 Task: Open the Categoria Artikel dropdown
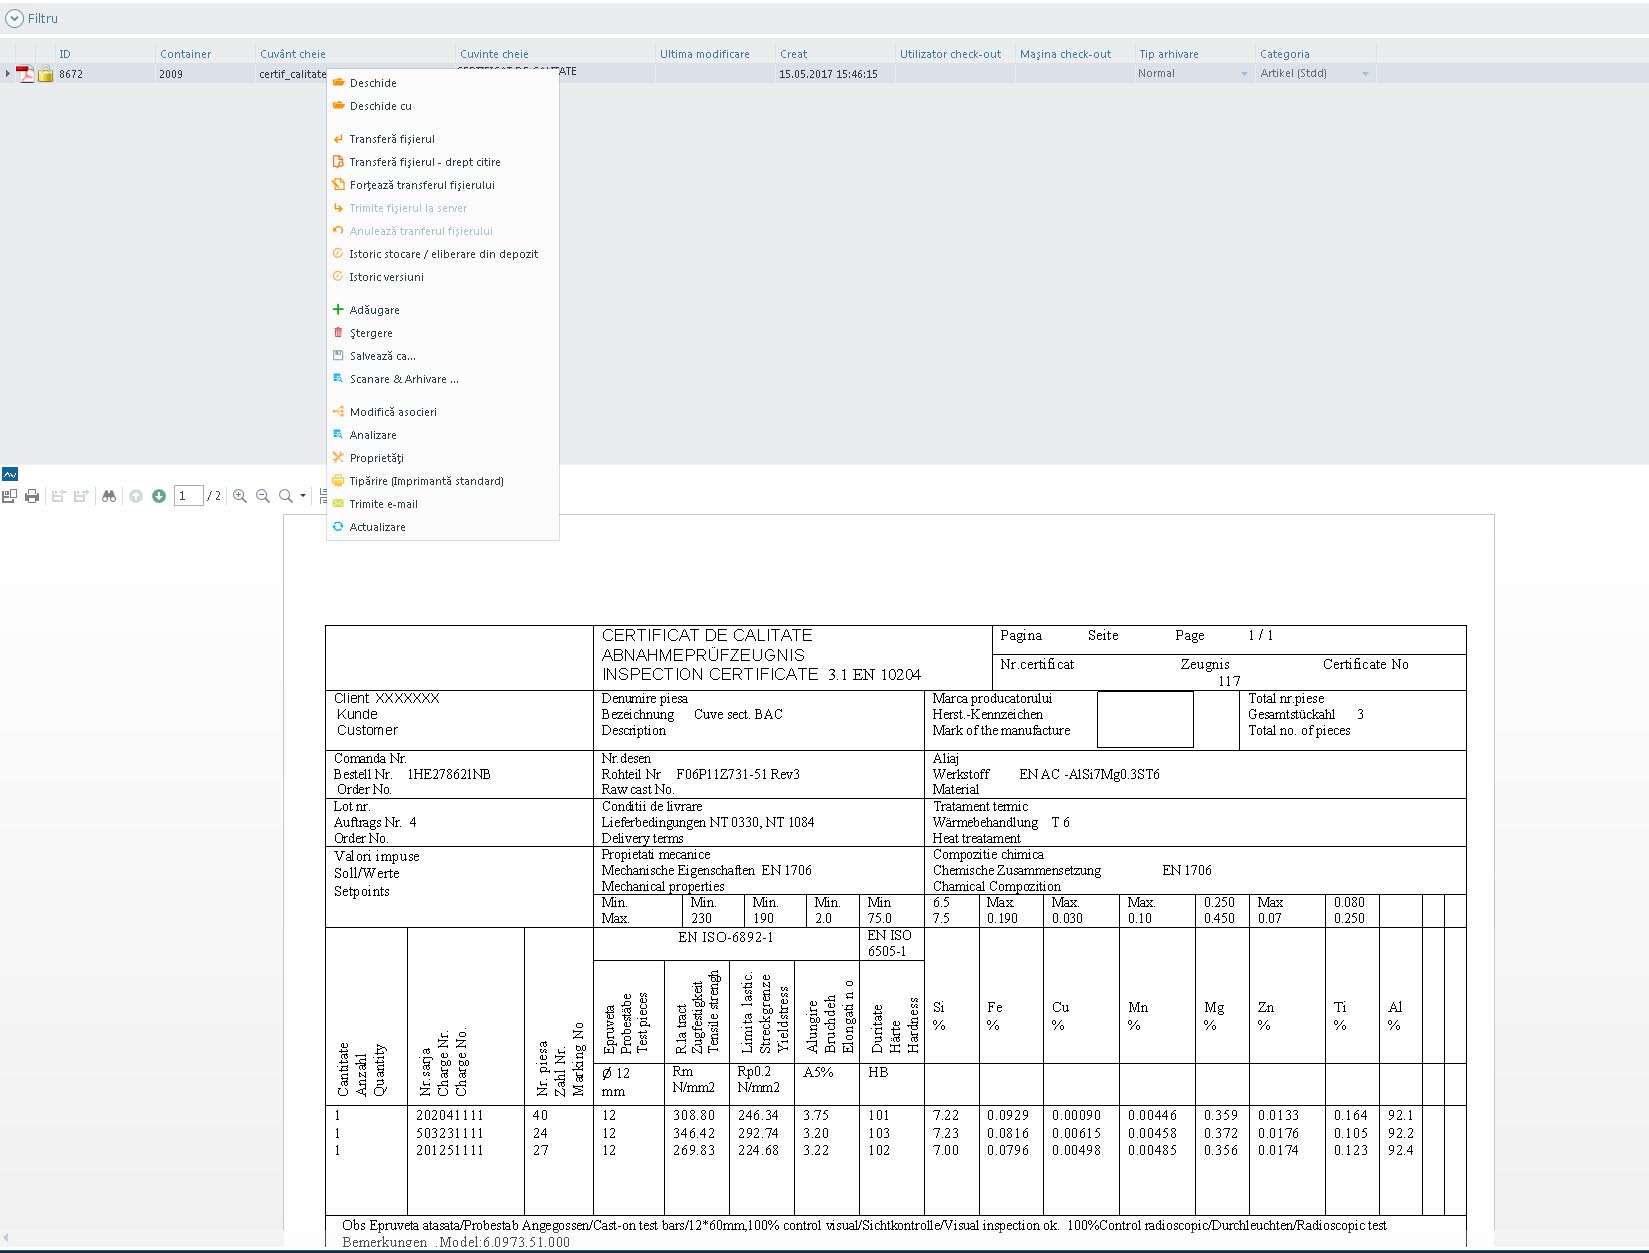coord(1365,74)
